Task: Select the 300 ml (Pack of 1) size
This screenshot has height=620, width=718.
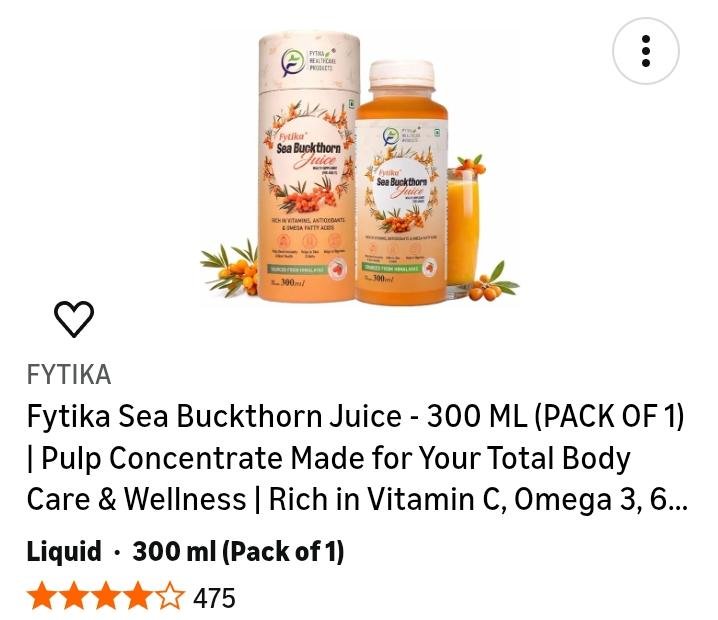Action: 238,551
